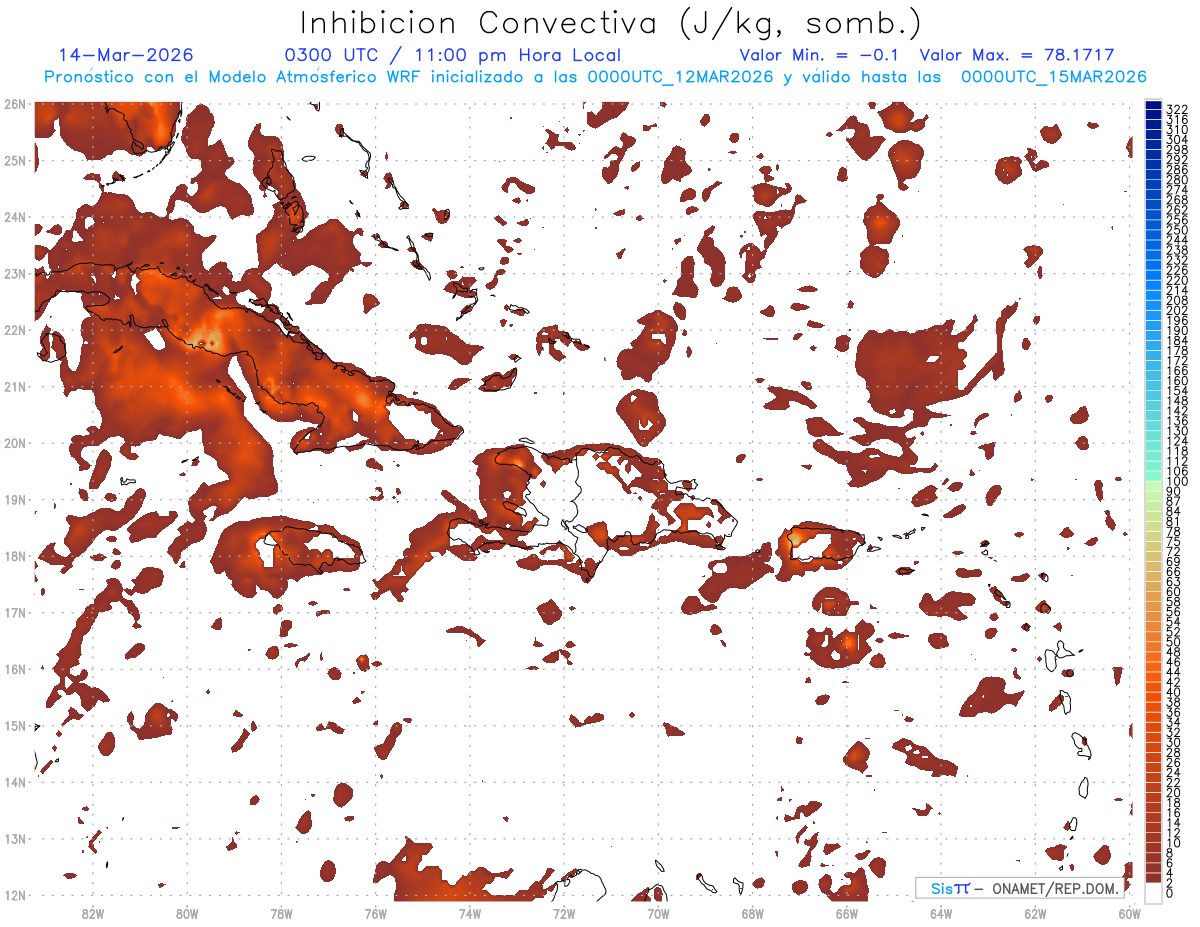Click the '24N' latitude axis label
The height and width of the screenshot is (927, 1200).
tap(14, 217)
